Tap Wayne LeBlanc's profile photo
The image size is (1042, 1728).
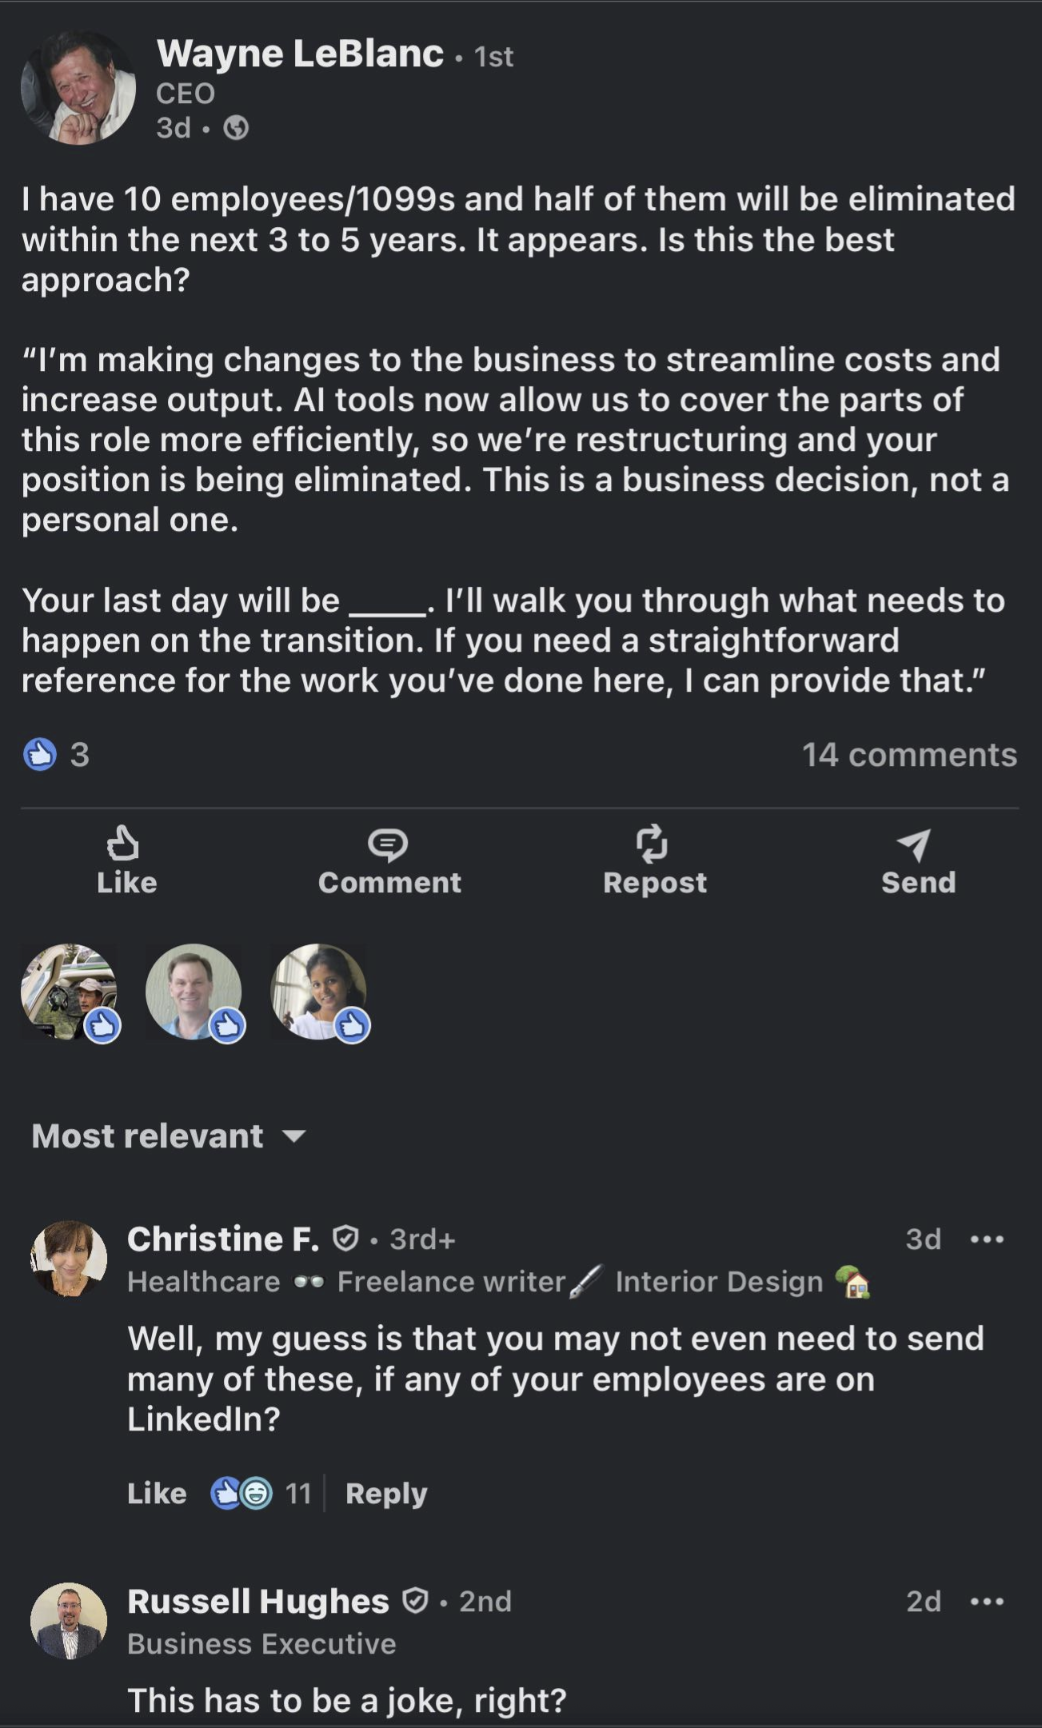[78, 88]
